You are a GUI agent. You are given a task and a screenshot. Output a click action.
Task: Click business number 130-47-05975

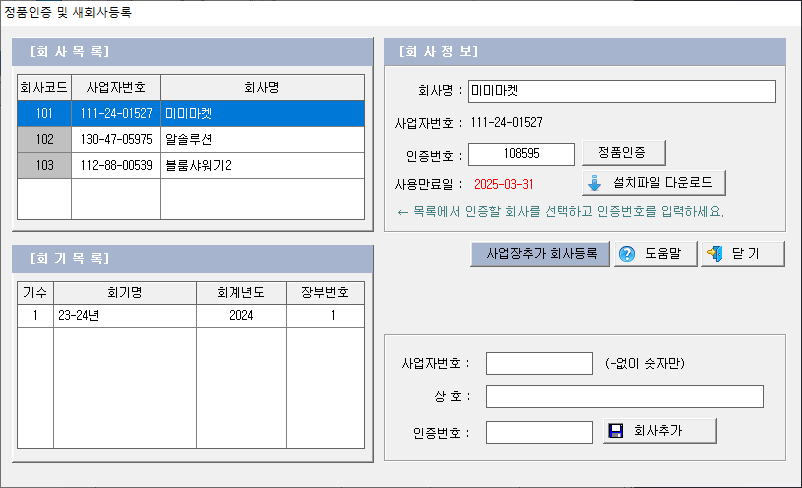pos(116,139)
